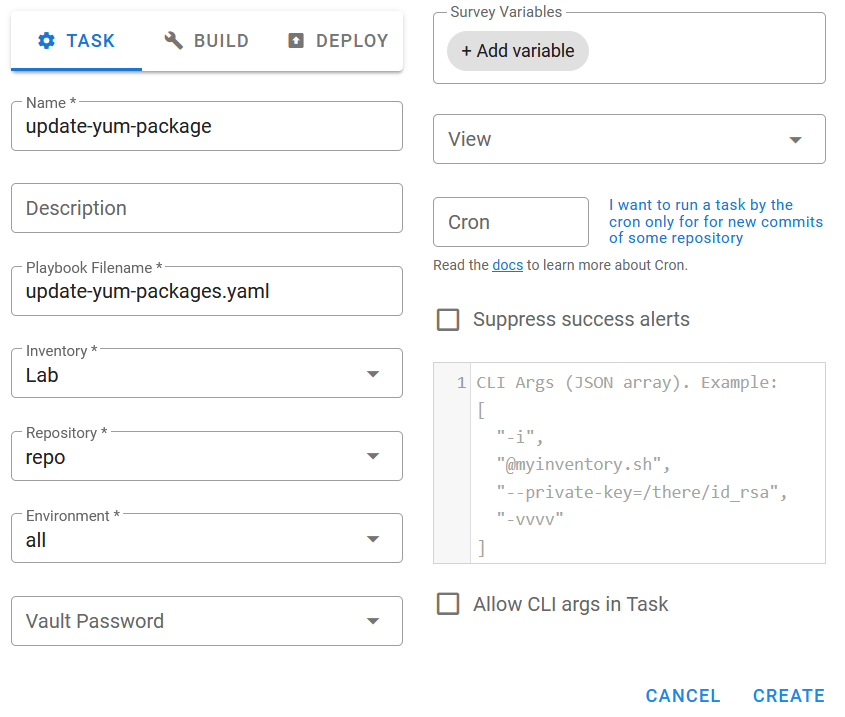Switch to the TASK tab
This screenshot has width=845, height=717.
tap(77, 41)
